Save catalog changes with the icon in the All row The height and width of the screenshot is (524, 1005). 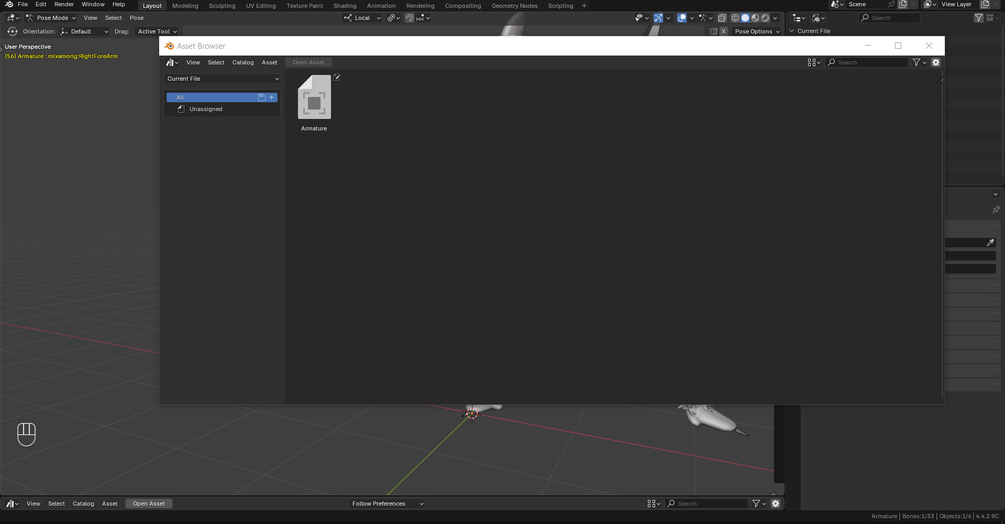[x=262, y=97]
